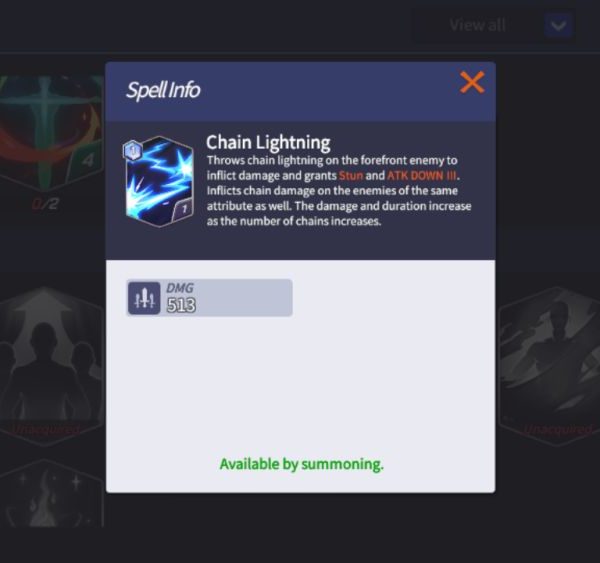The height and width of the screenshot is (563, 600).
Task: Click the hexagon level badge on Chain Lightning card
Action: 132,150
